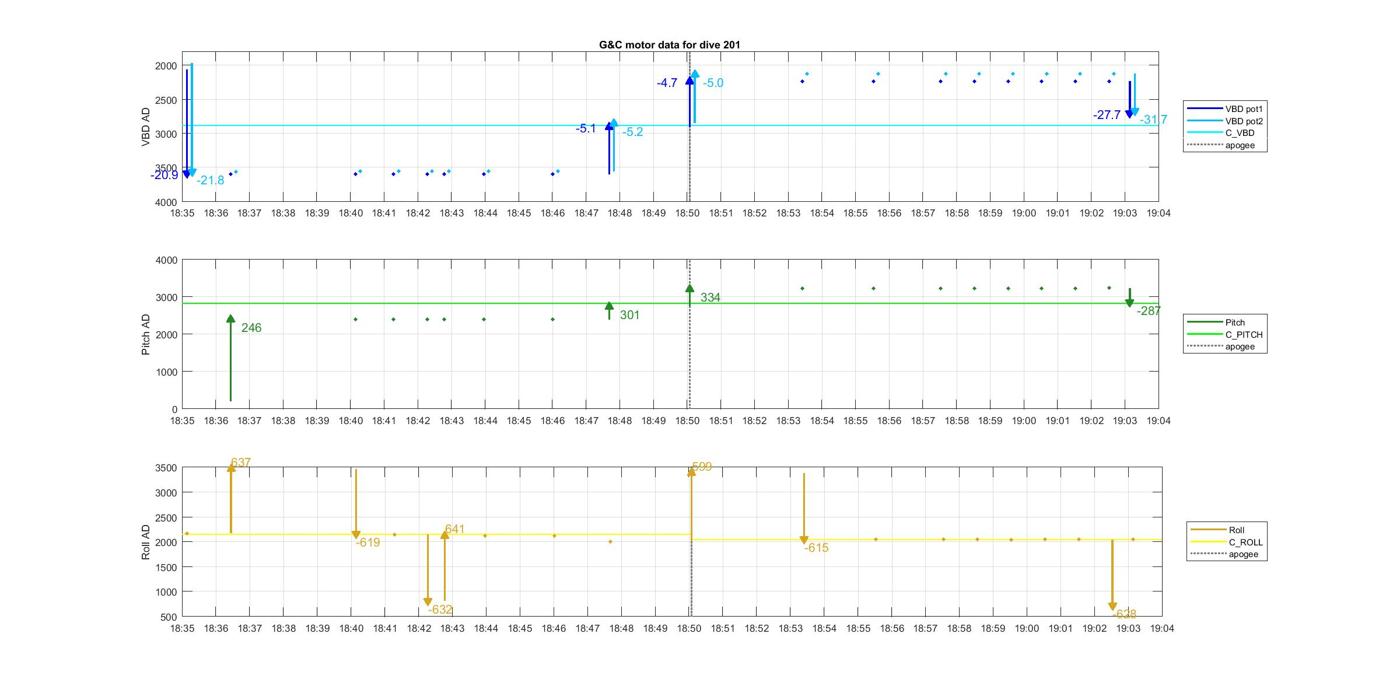Click the "Pitch AD" y-axis label
The width and height of the screenshot is (1400, 693).
(x=146, y=334)
